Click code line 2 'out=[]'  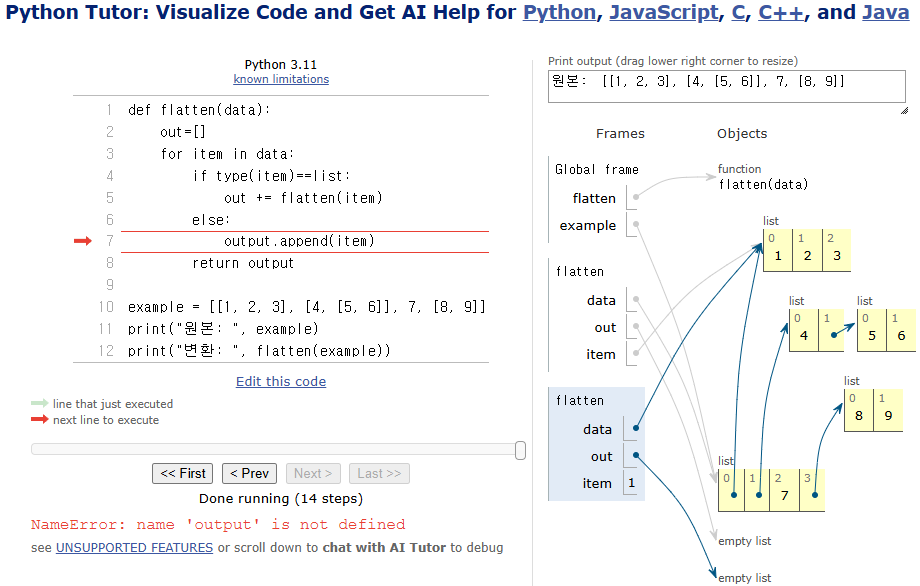coord(182,132)
